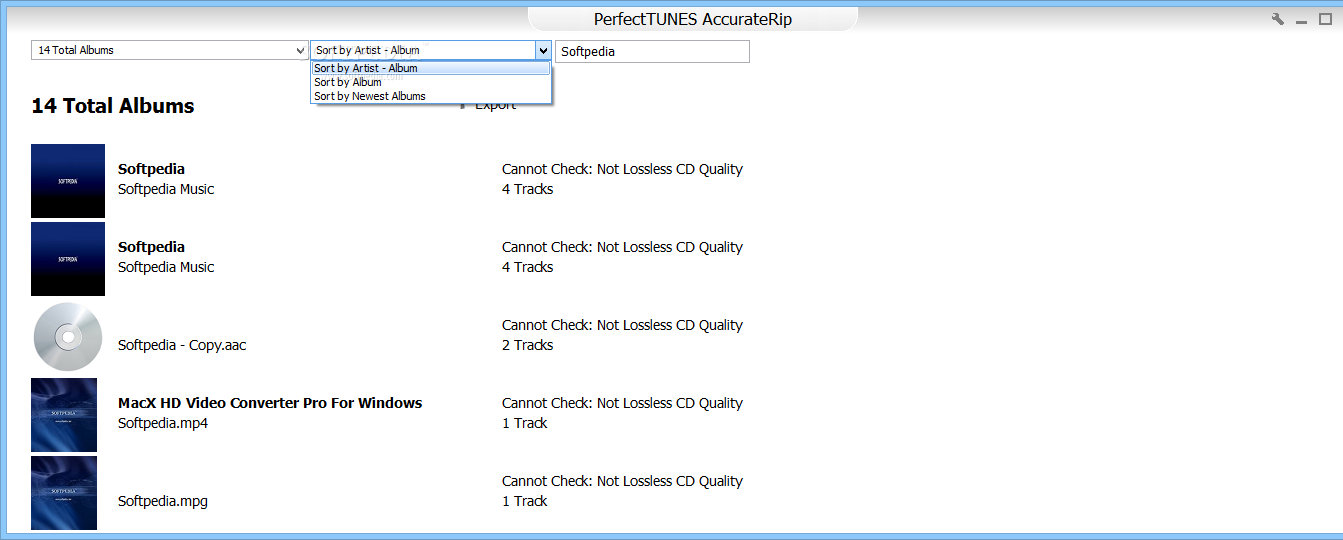Screen dimensions: 1343x540
Task: Collapse the sort dropdown using its arrow
Action: pos(543,50)
